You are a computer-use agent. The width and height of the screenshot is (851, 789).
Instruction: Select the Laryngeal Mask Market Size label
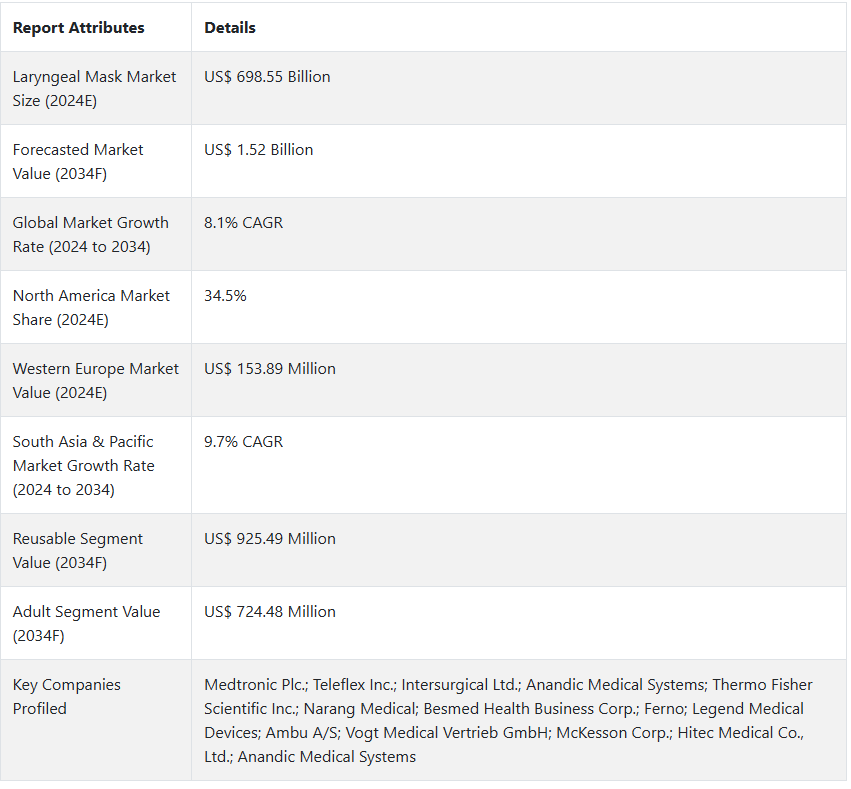point(94,88)
